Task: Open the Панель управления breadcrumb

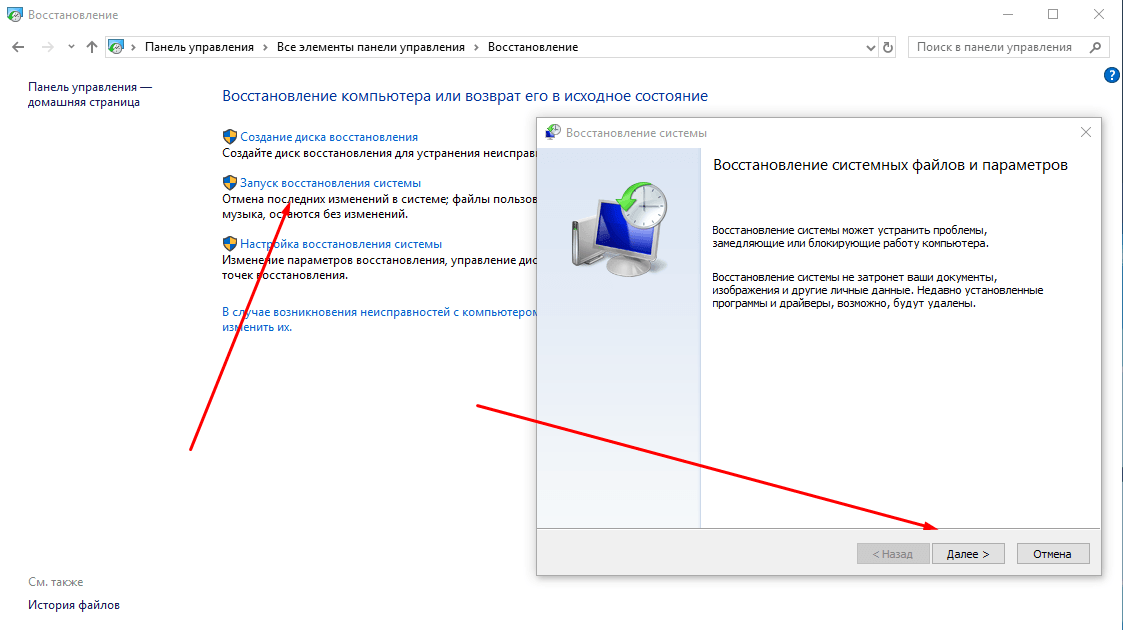Action: (199, 47)
